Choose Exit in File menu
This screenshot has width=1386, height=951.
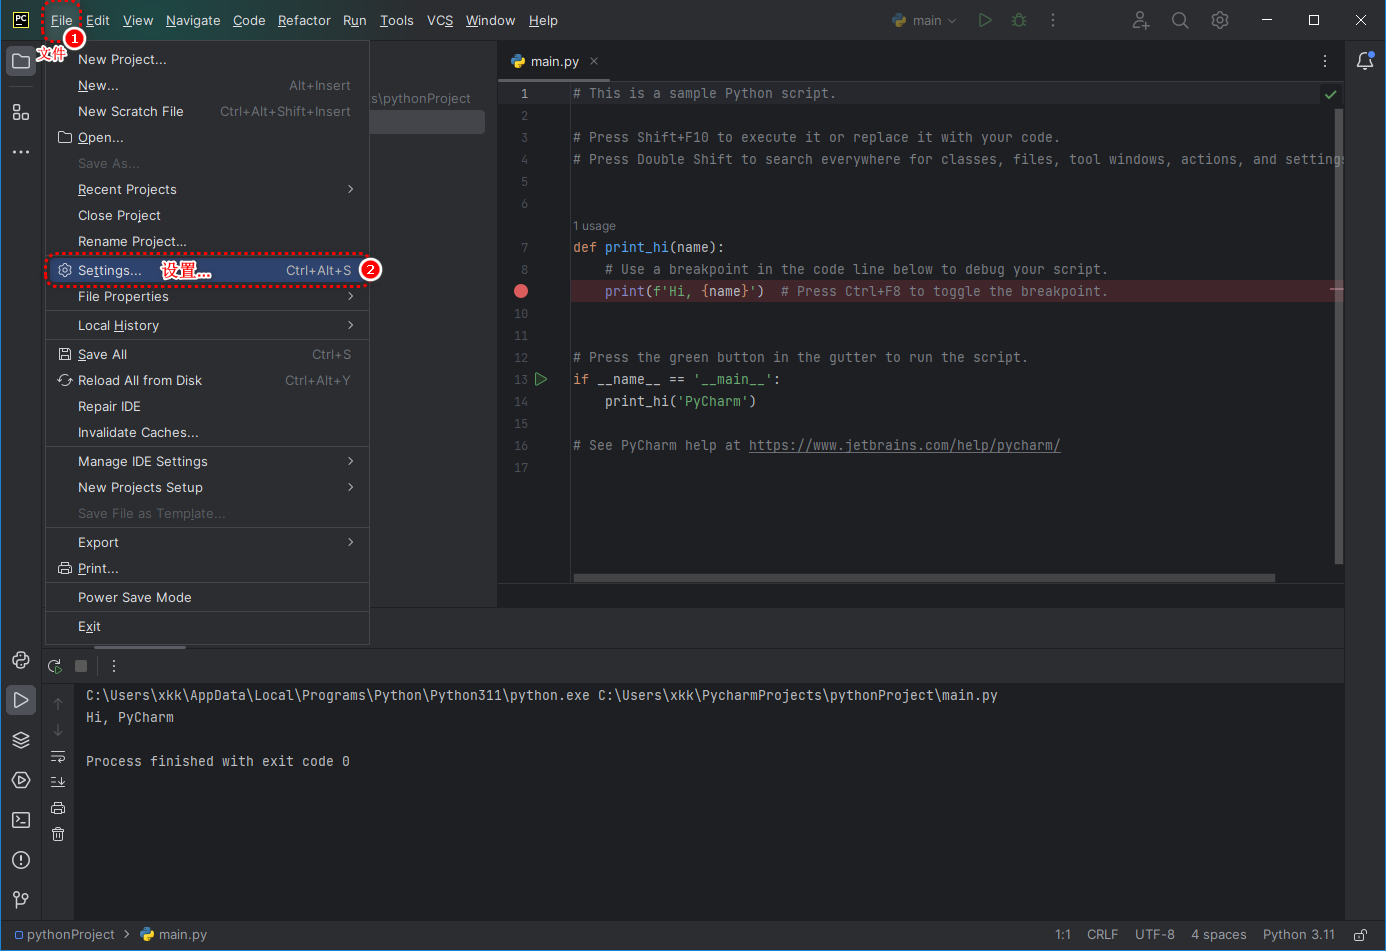coord(207,626)
